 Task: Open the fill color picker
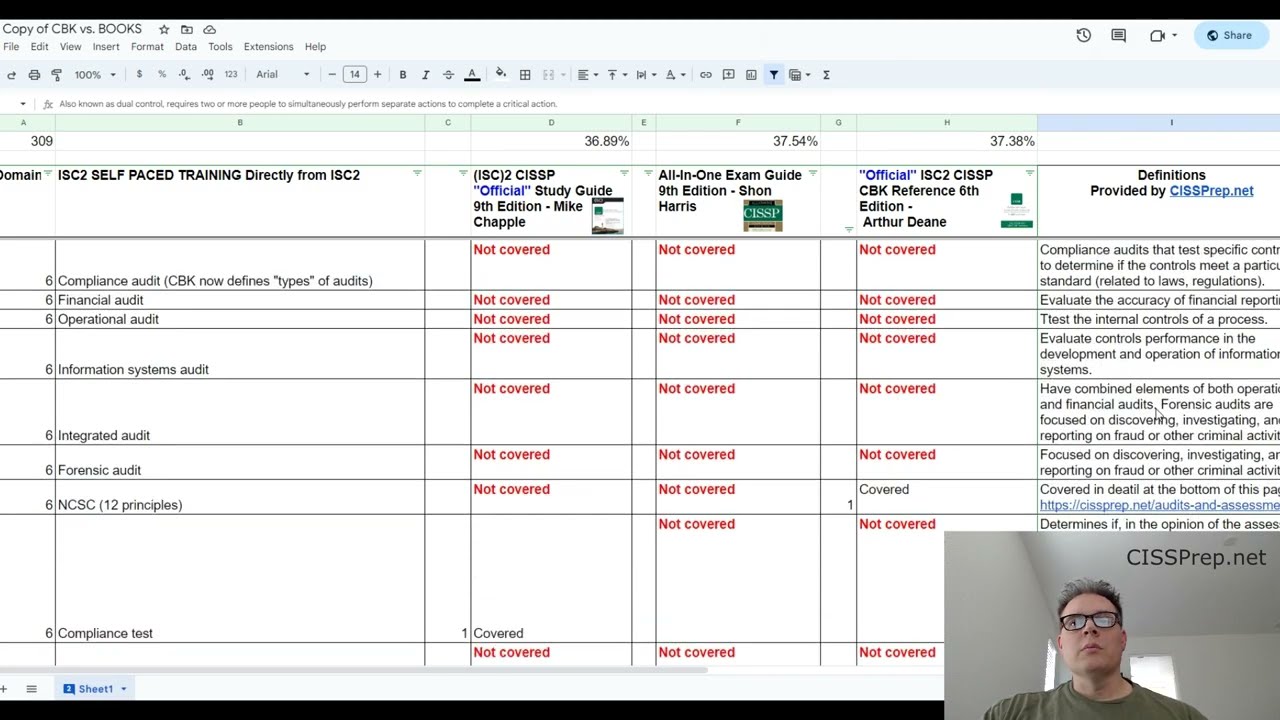501,75
